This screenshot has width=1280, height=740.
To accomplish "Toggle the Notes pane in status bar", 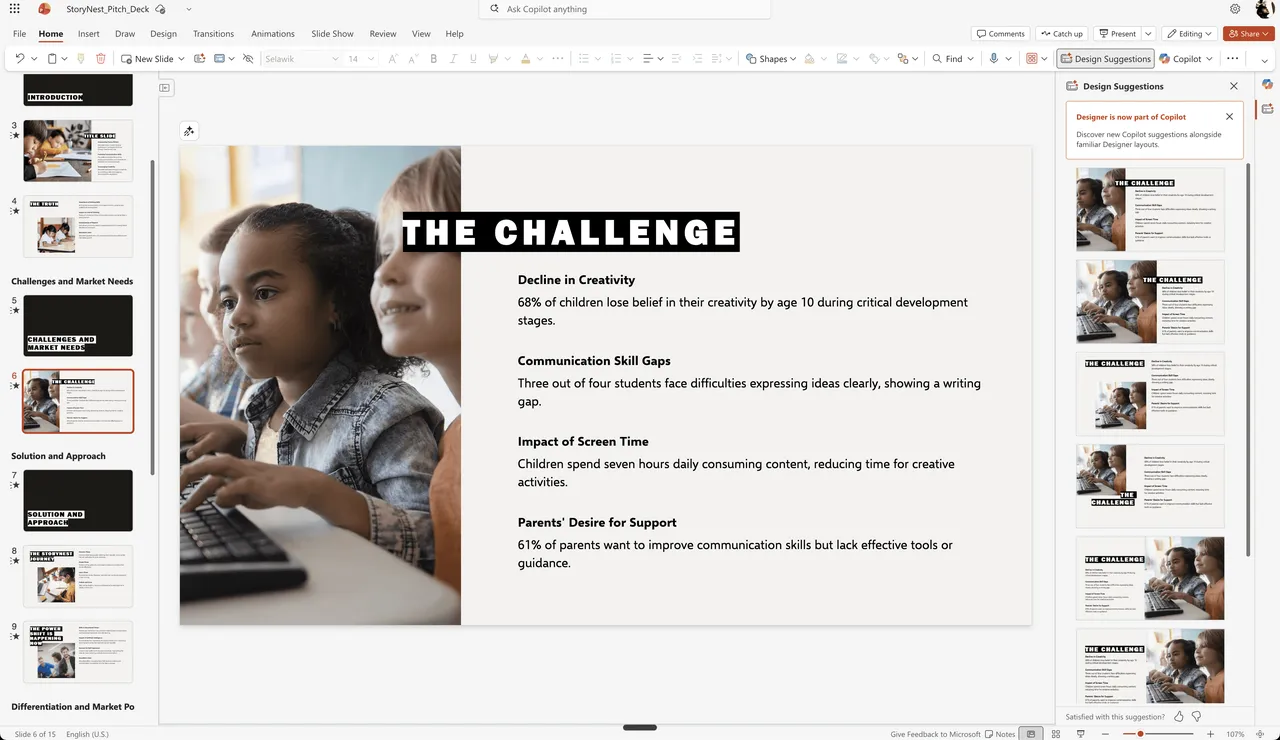I will (1000, 734).
